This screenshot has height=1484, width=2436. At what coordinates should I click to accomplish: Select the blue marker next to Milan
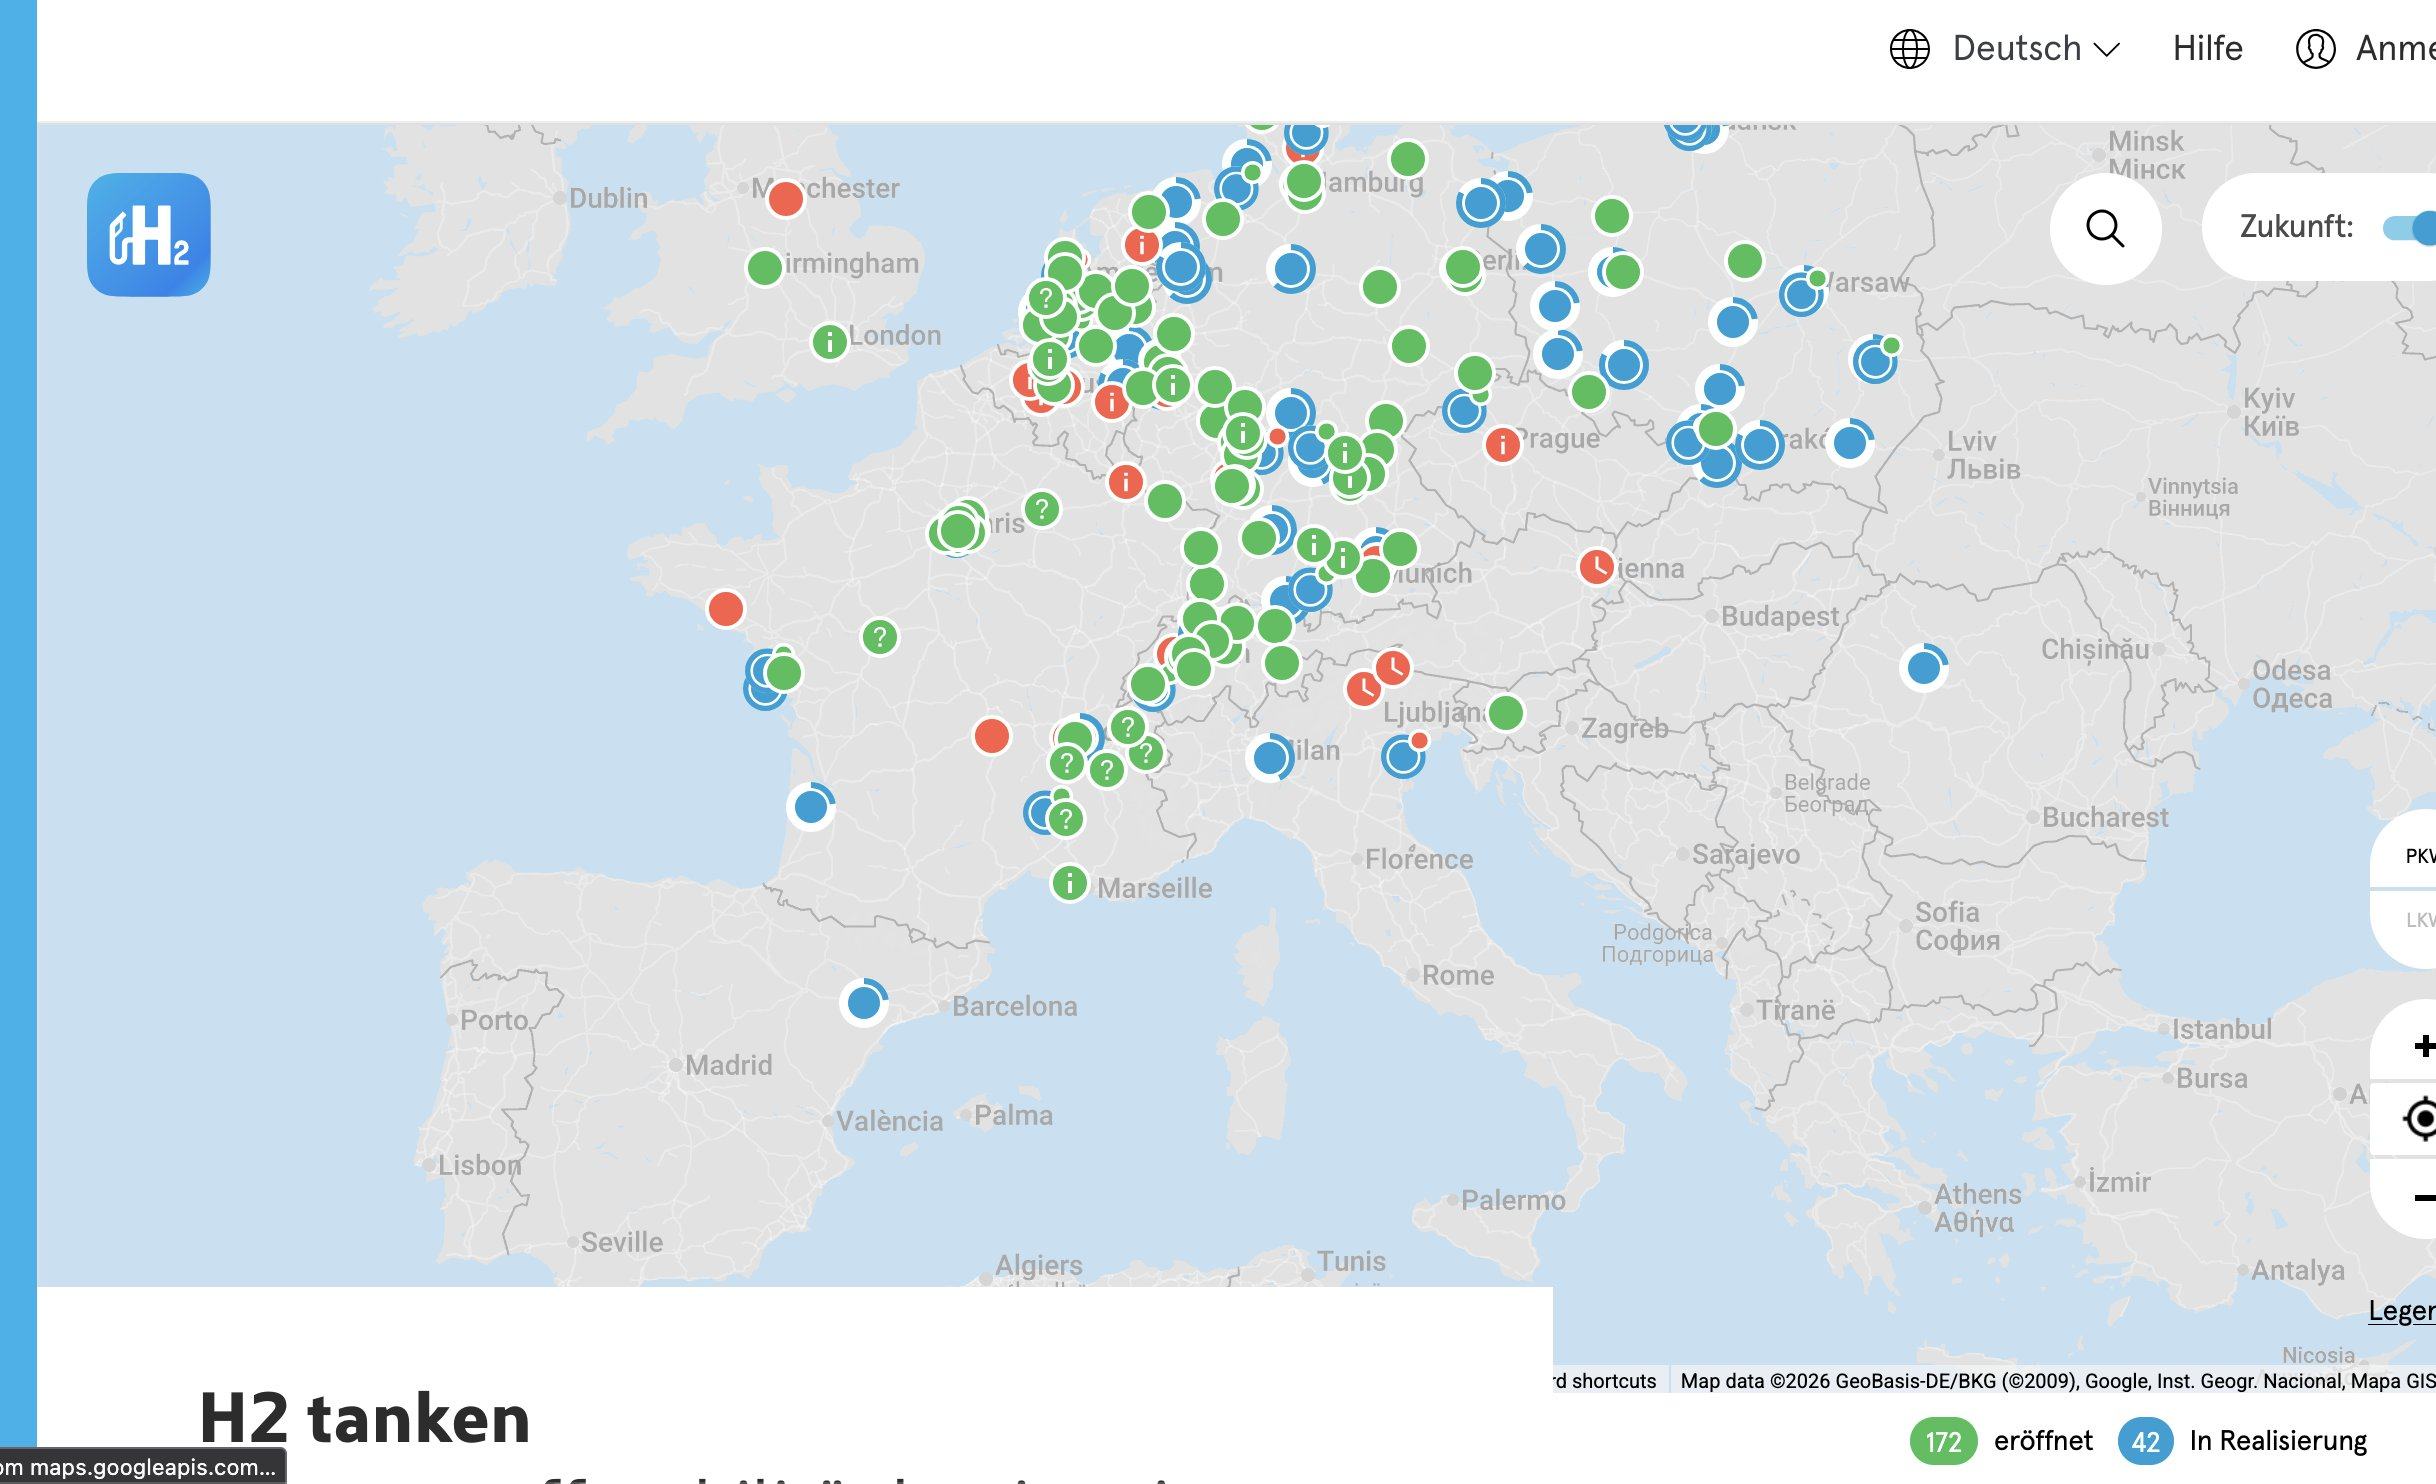tap(1270, 758)
